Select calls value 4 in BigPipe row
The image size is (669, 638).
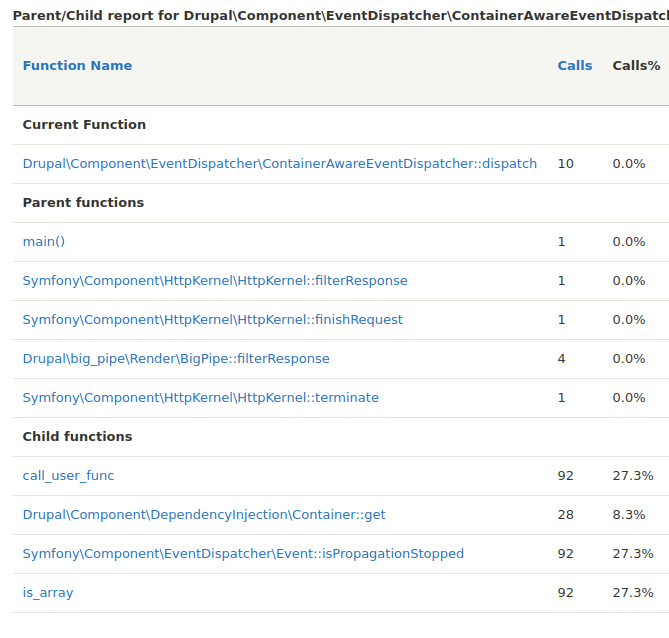click(x=561, y=359)
